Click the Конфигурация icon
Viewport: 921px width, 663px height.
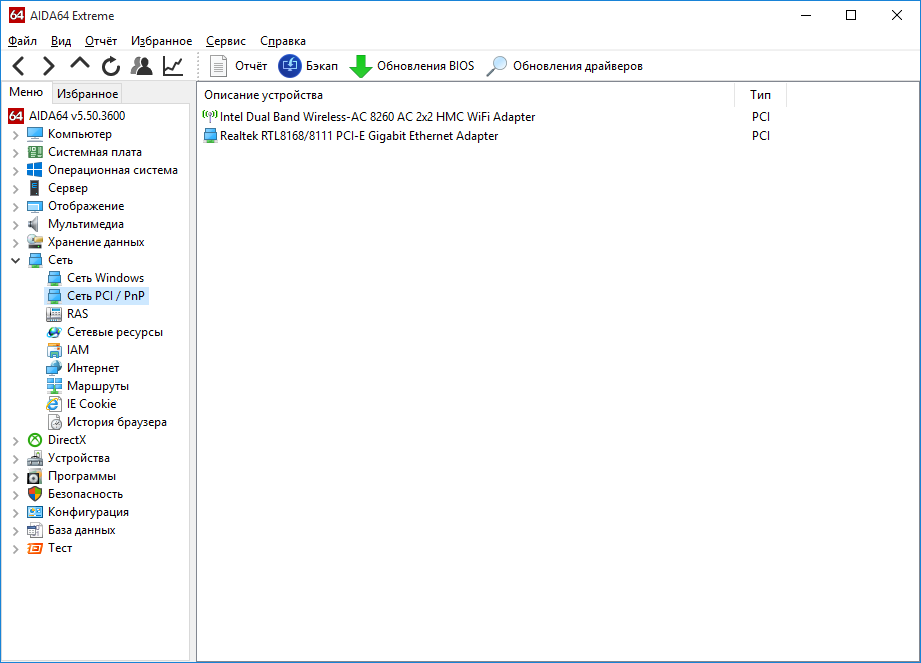[35, 512]
